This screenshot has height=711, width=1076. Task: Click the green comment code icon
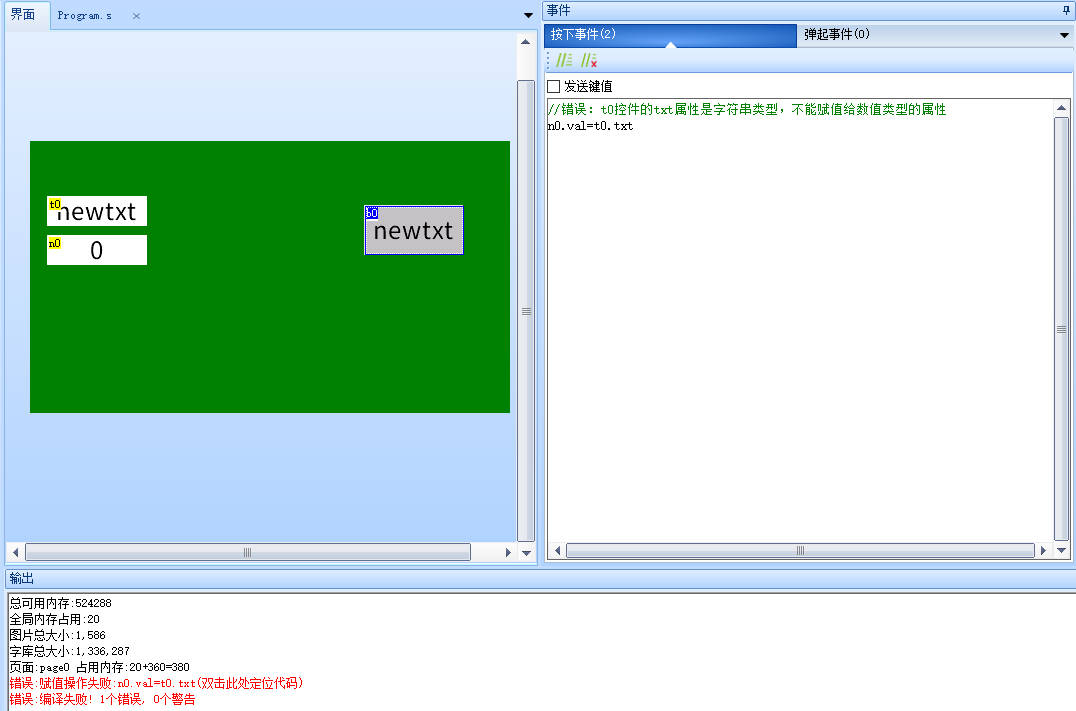[565, 60]
